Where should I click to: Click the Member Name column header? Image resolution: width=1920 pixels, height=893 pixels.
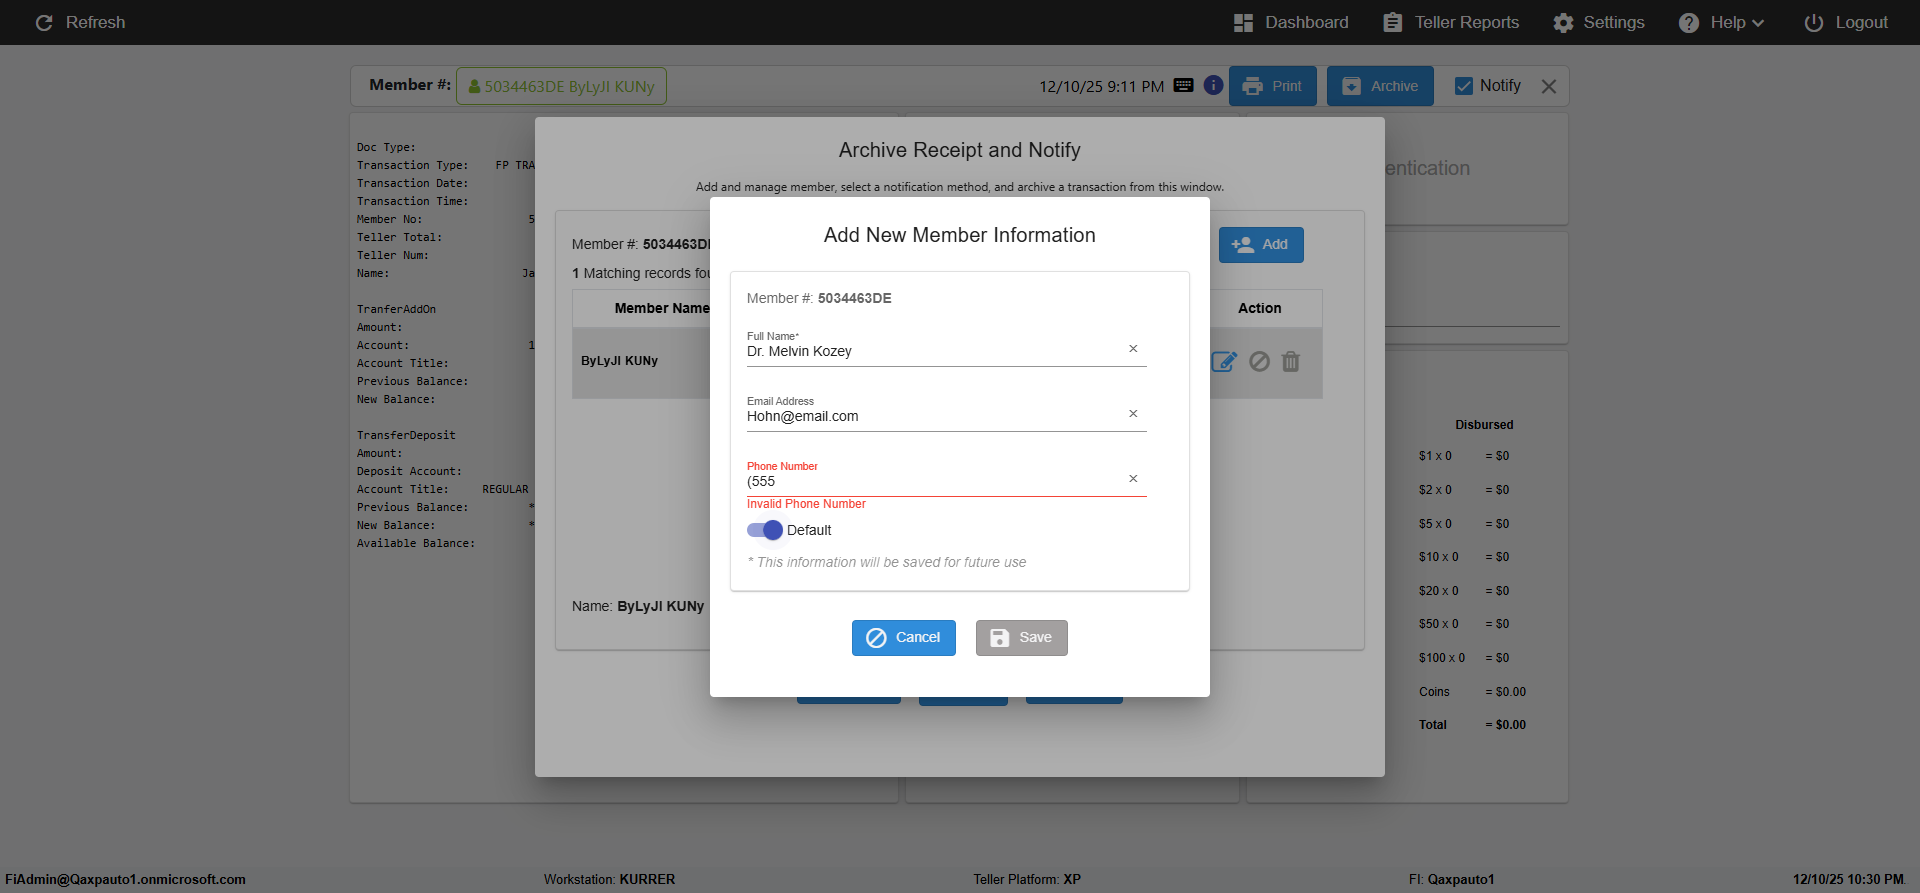pos(662,308)
